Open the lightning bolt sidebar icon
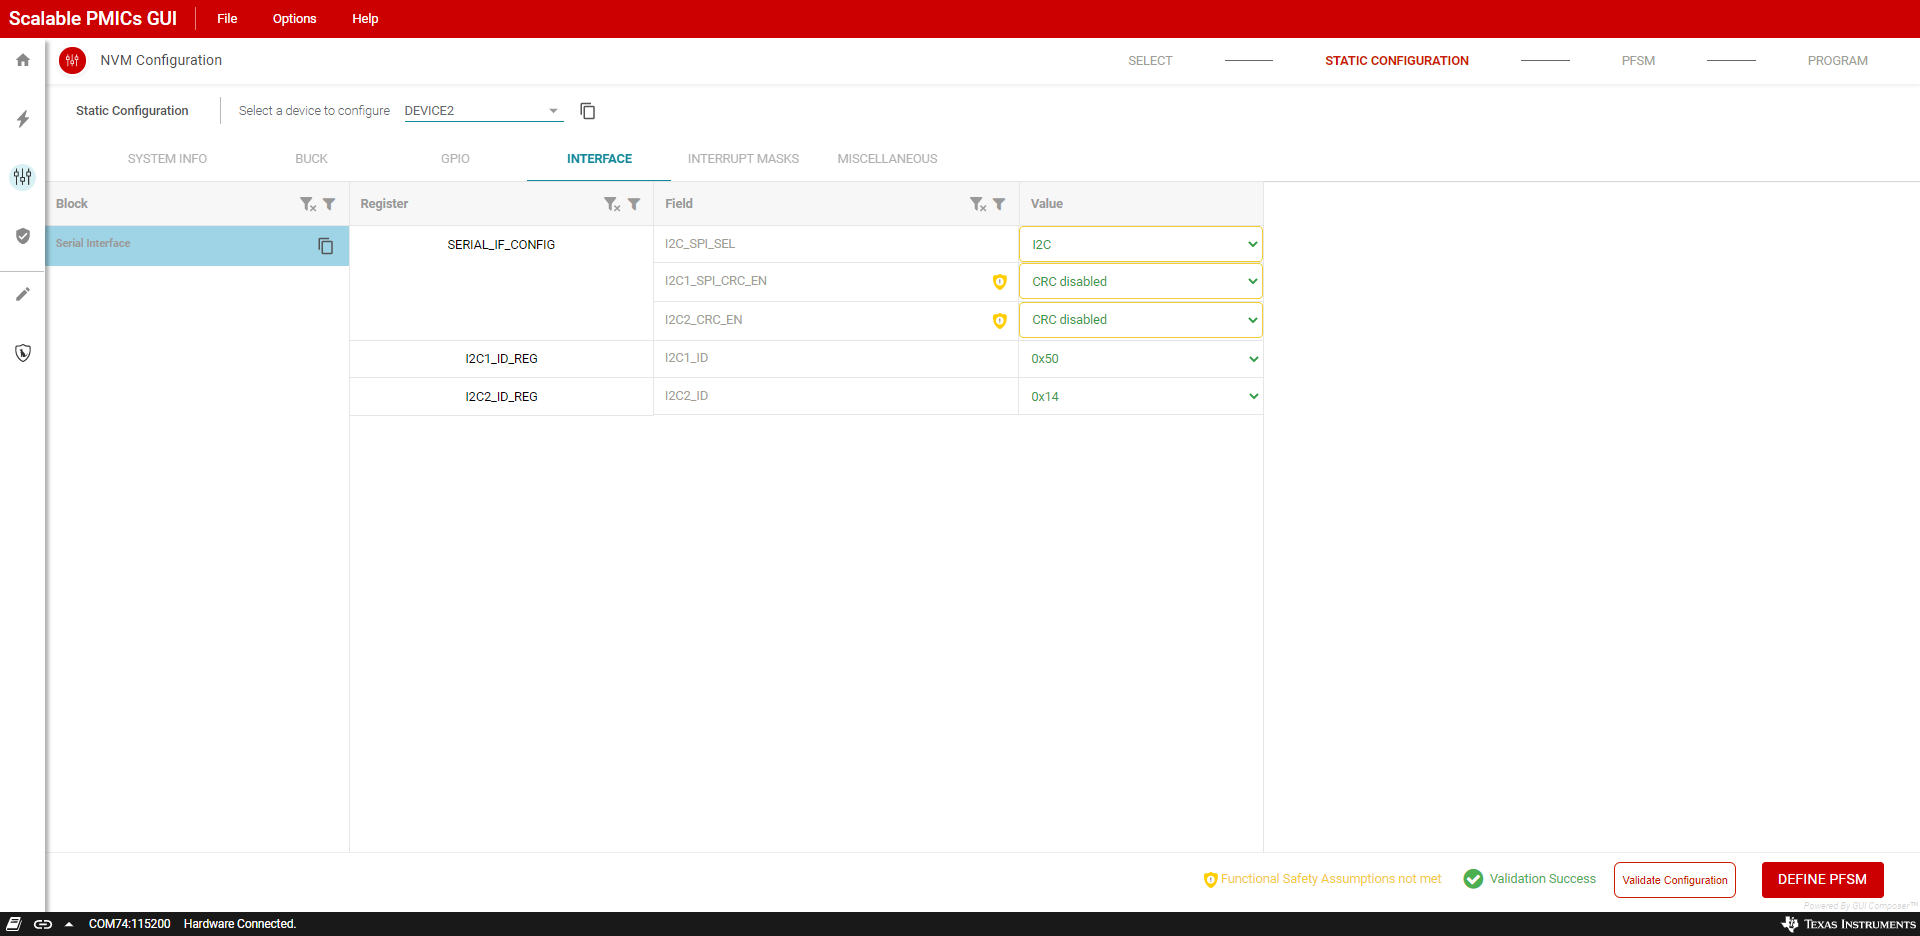Screen dimensions: 1920x936 [x=23, y=119]
